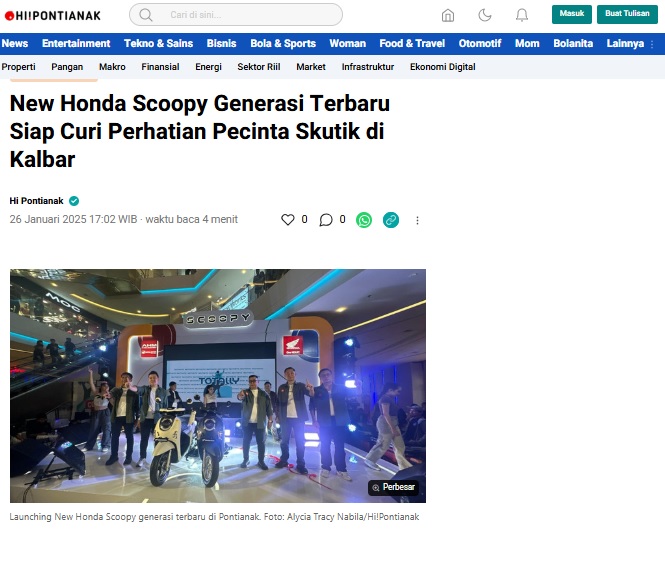Click the Scoopy launch photo

pyautogui.click(x=218, y=386)
